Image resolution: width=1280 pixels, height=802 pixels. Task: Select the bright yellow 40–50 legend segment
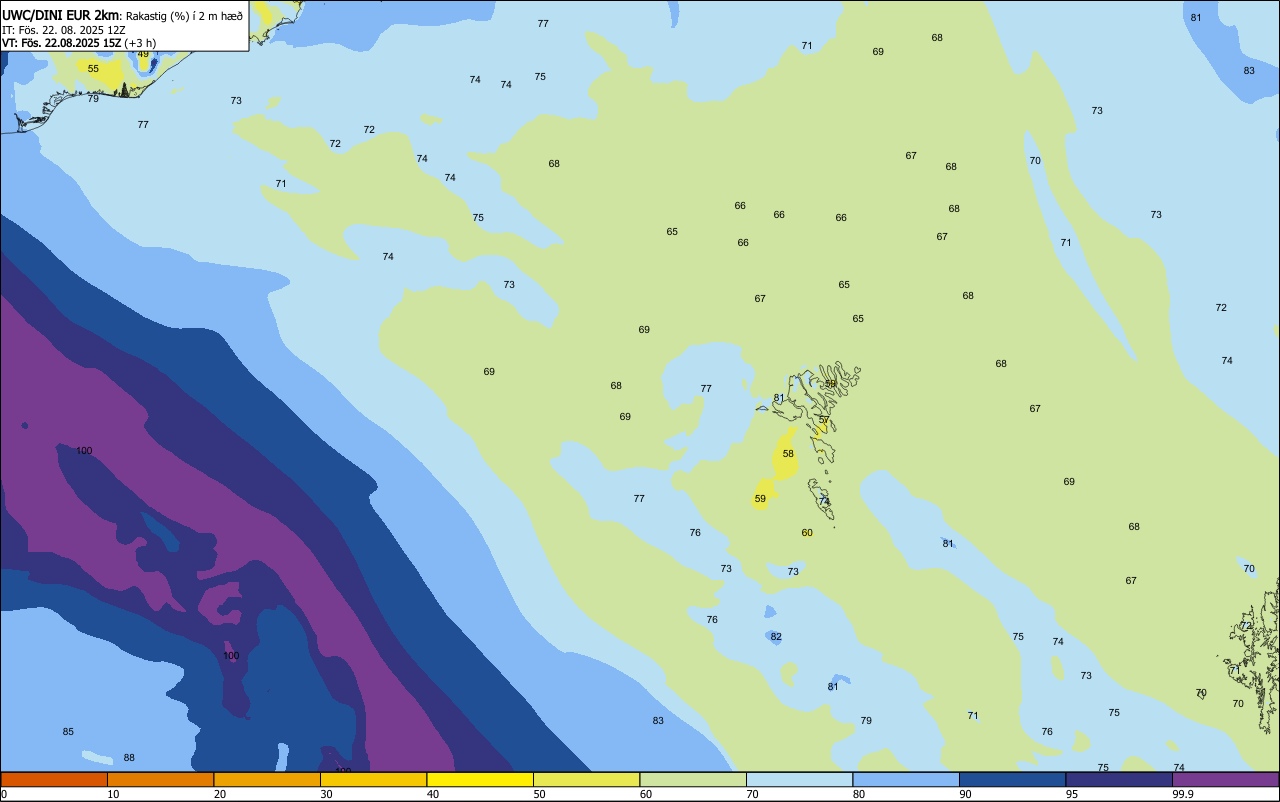tap(480, 779)
